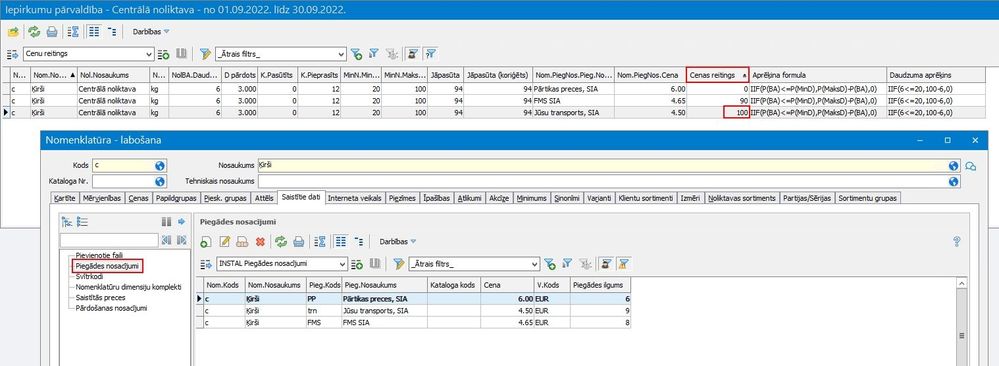Viewport: 999px width, 366px height.
Task: Sort by Cenas reitings column header
Action: click(717, 75)
